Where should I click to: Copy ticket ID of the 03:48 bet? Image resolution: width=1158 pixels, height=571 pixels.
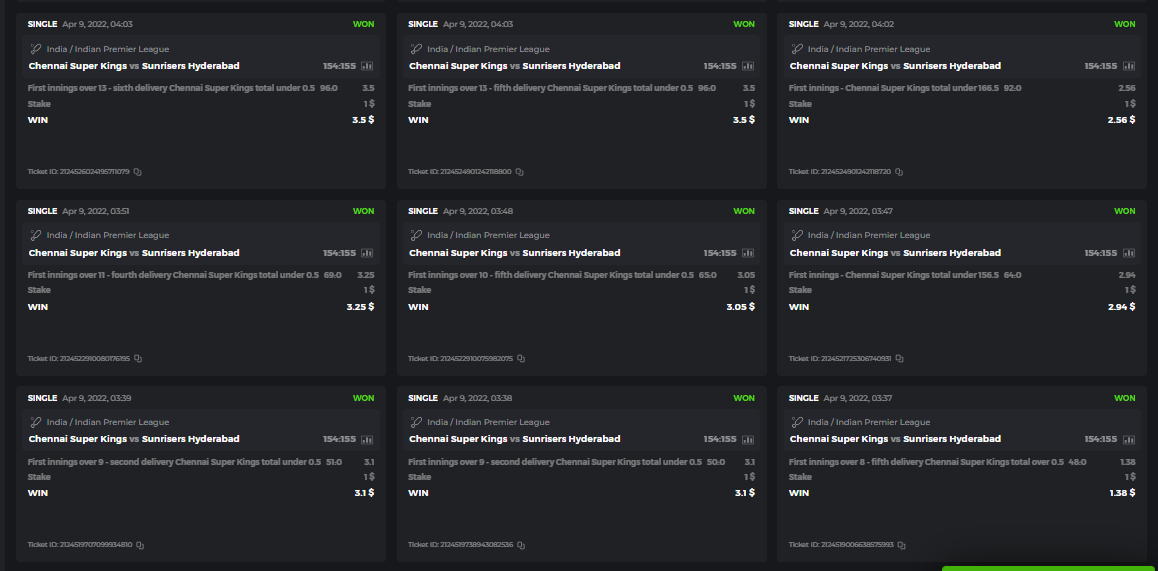click(x=521, y=358)
